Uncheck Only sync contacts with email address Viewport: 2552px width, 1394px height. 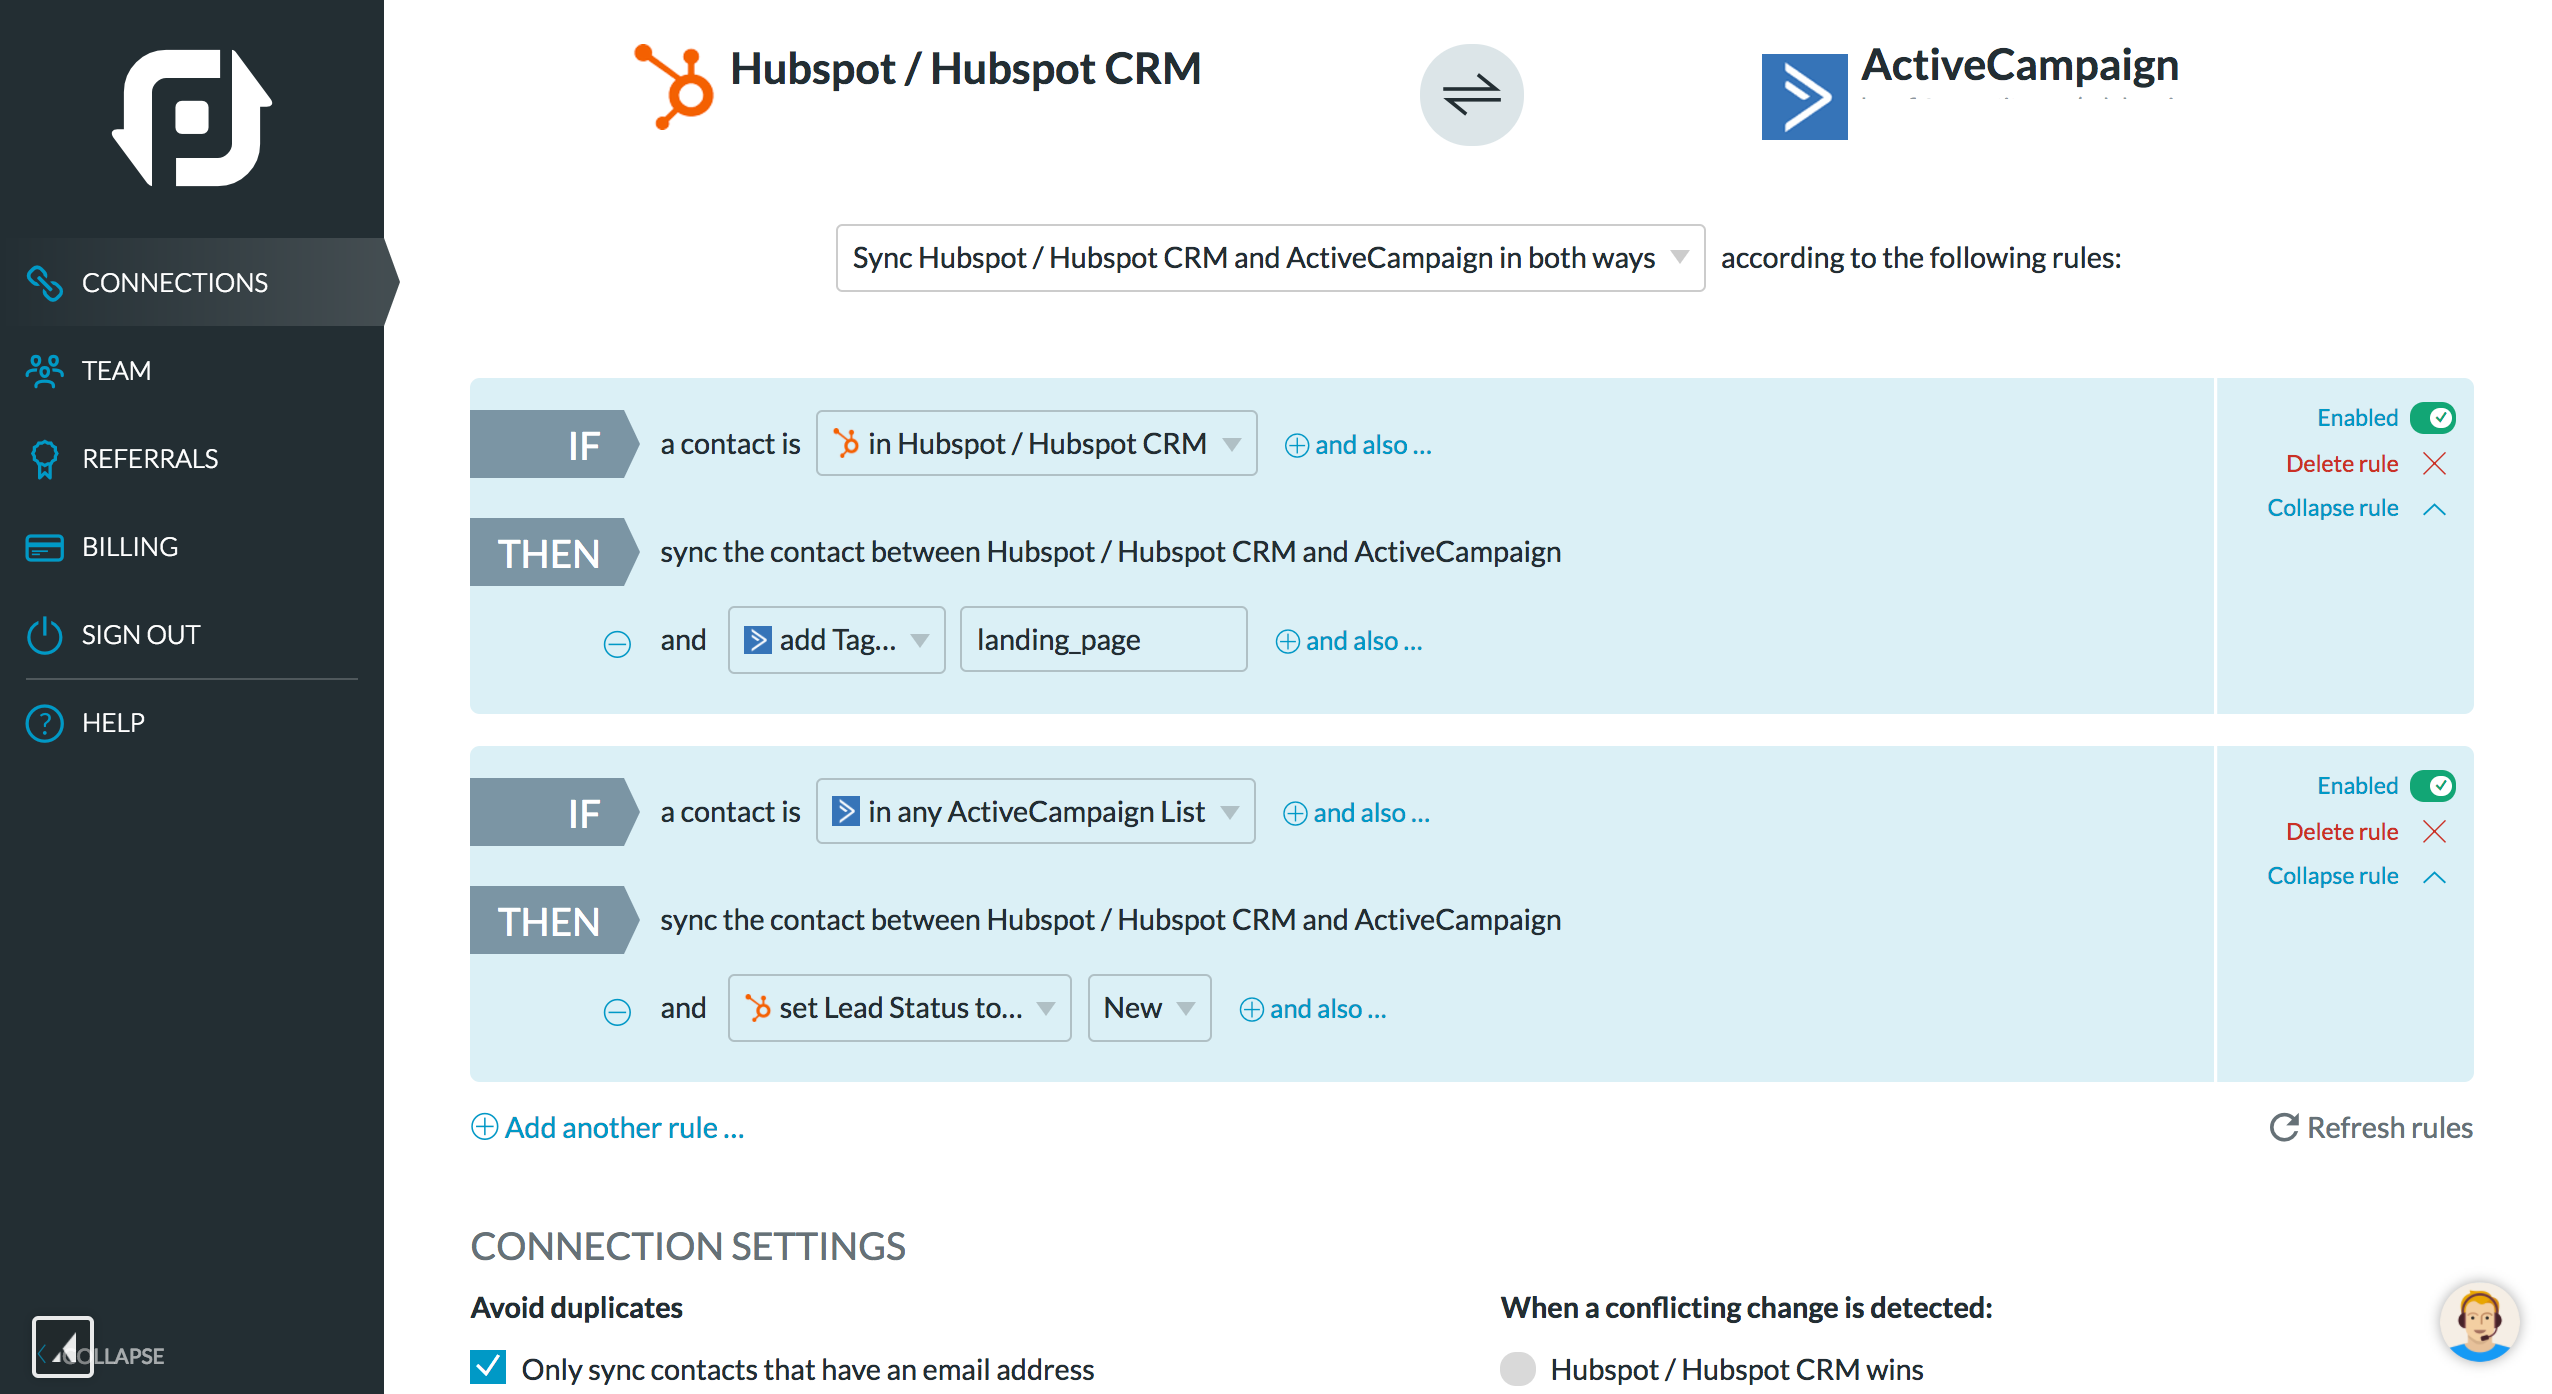(x=489, y=1367)
